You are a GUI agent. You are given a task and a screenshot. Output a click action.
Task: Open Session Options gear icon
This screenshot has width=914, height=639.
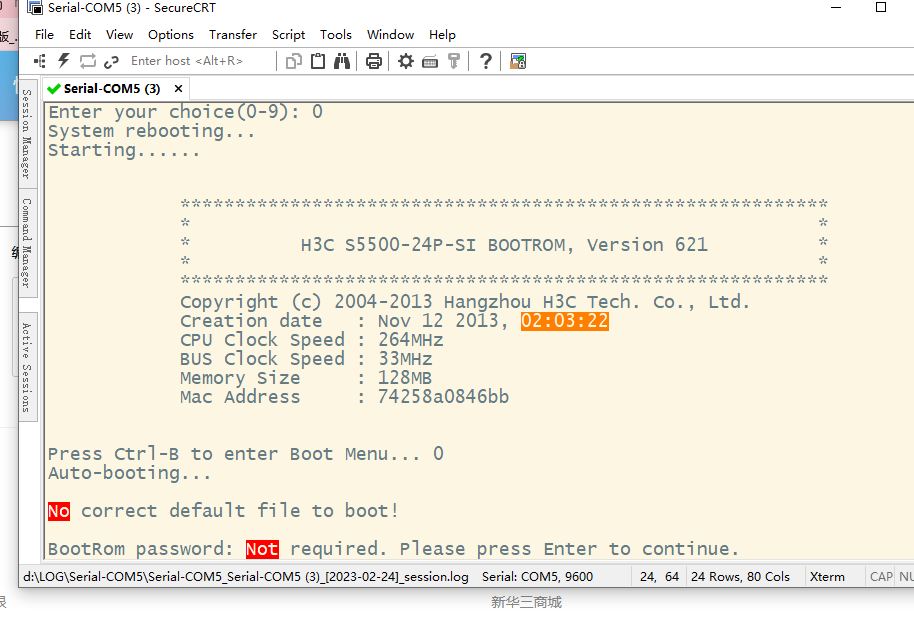pos(406,61)
